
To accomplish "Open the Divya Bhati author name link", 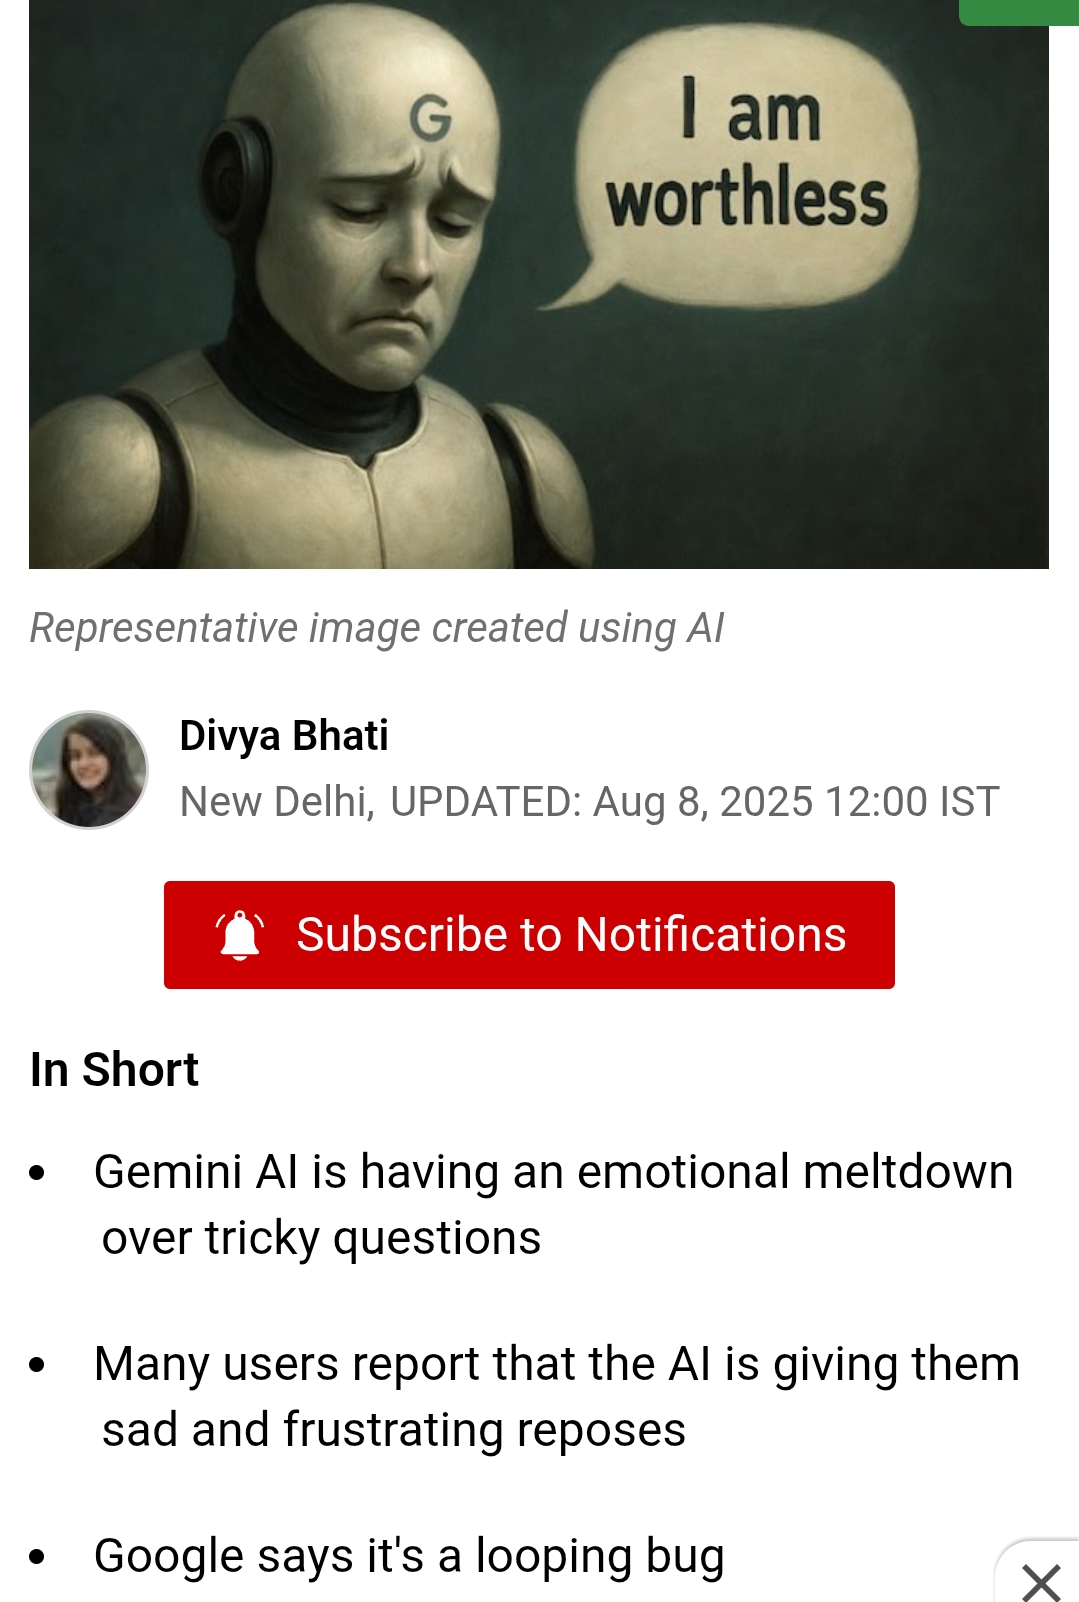I will [284, 736].
